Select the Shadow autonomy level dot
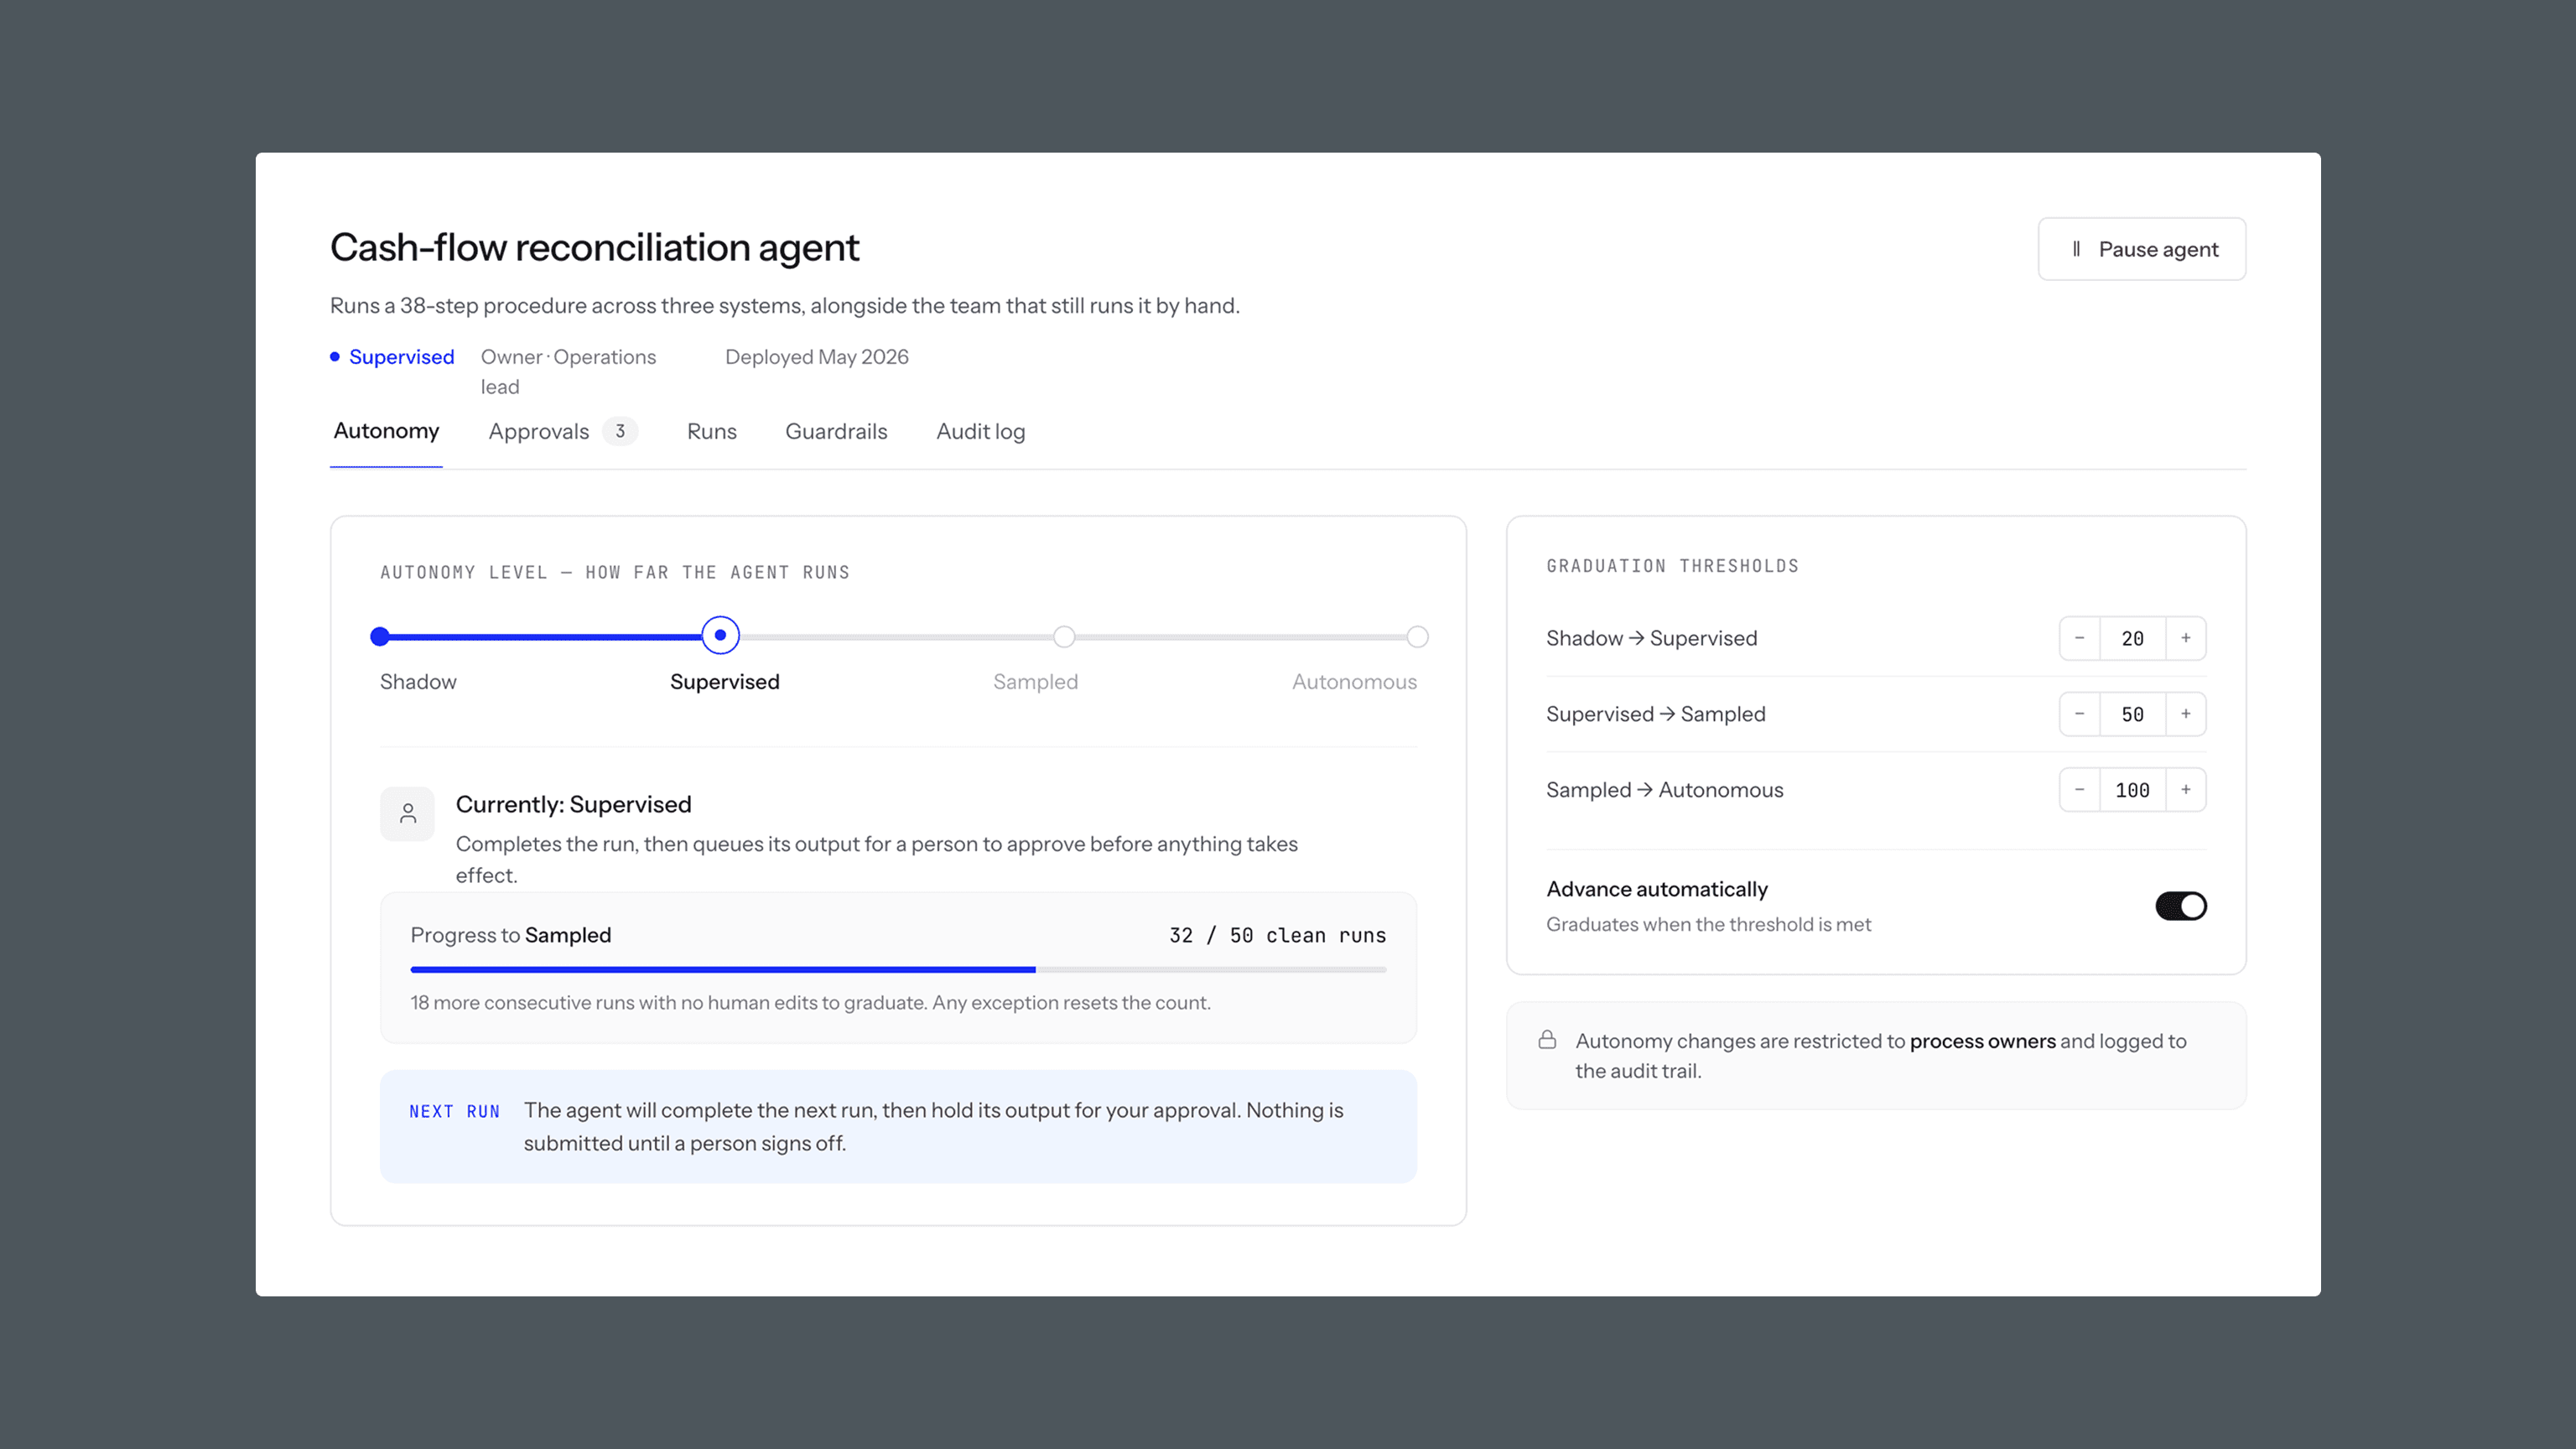Viewport: 2576px width, 1449px height. pos(379,636)
